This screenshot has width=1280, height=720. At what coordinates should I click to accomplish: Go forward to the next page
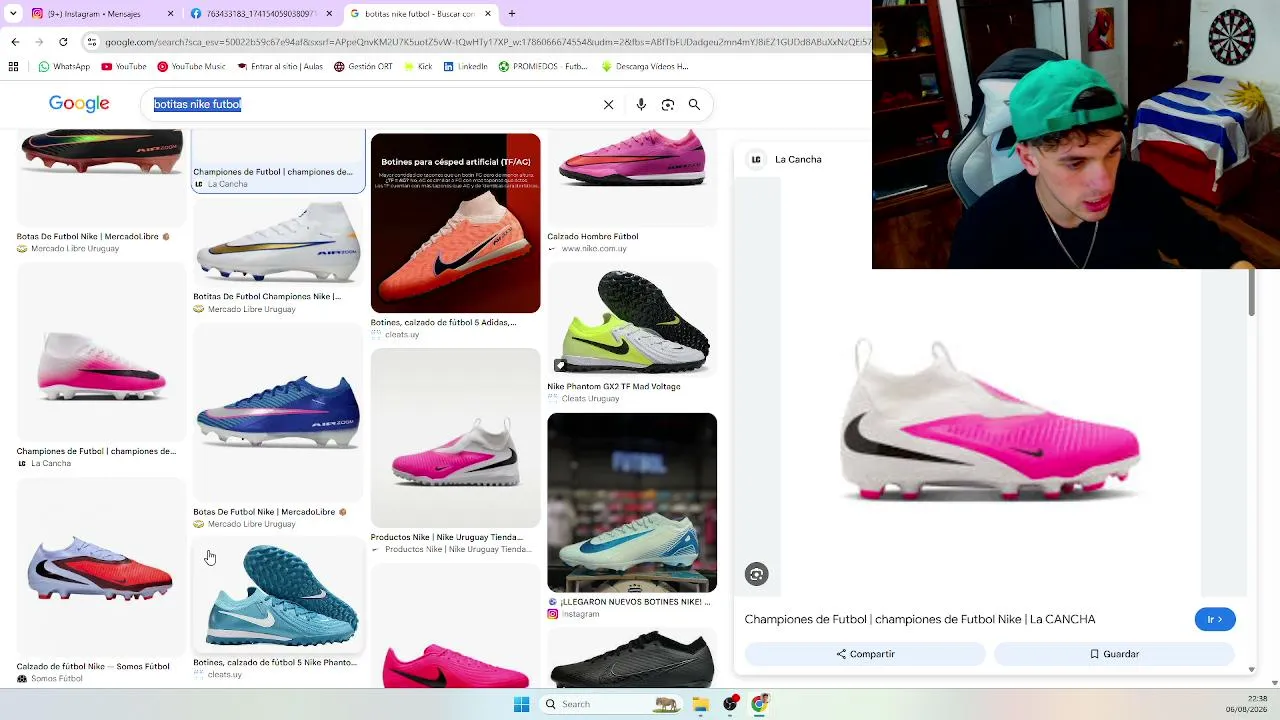coord(39,42)
